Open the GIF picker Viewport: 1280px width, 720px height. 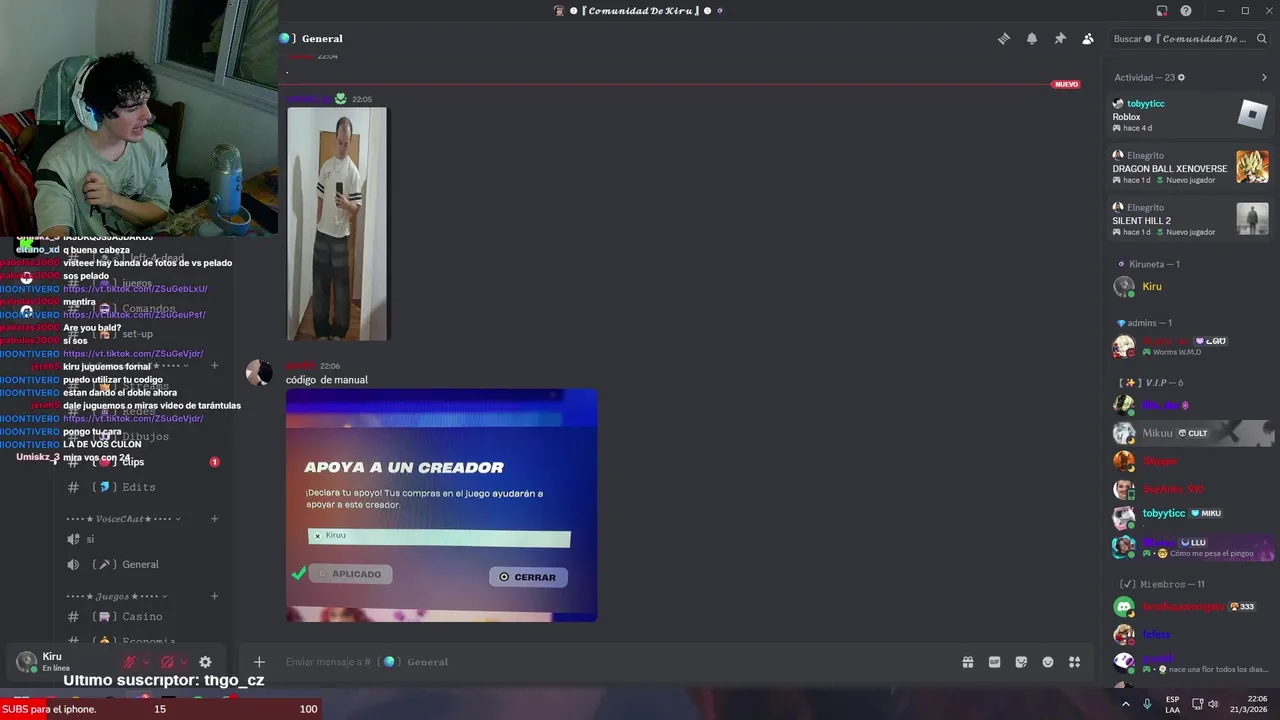[995, 662]
